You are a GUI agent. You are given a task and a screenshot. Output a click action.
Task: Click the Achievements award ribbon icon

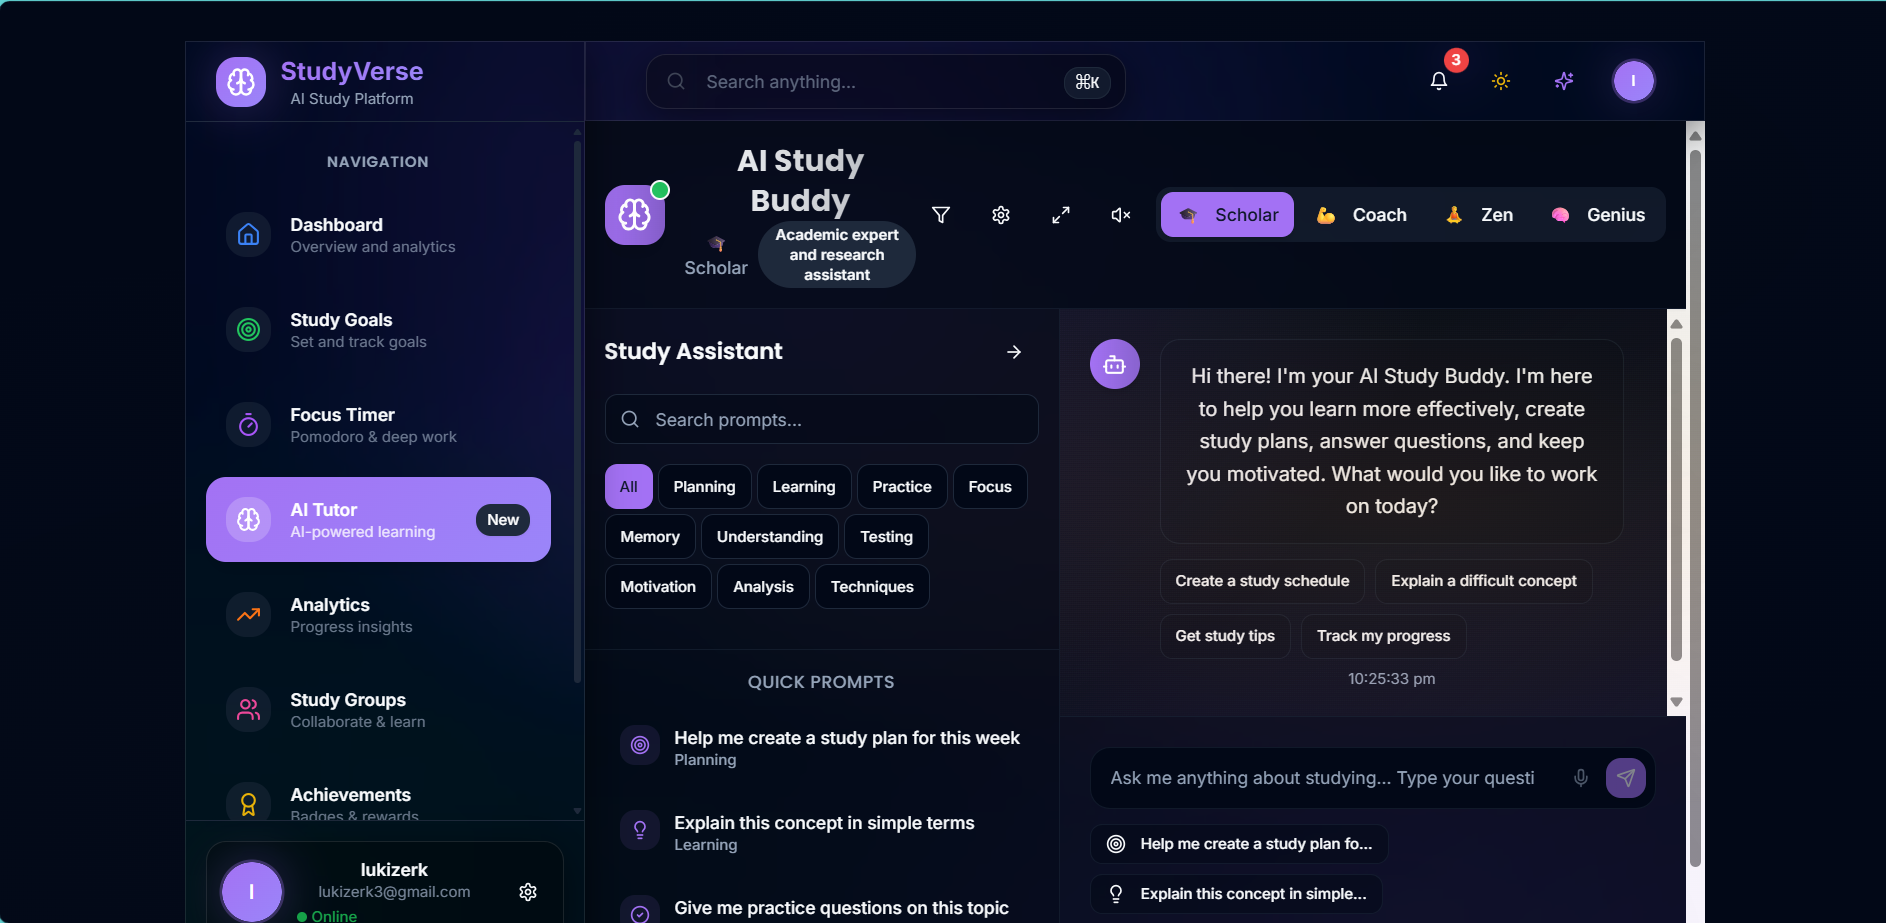[249, 804]
